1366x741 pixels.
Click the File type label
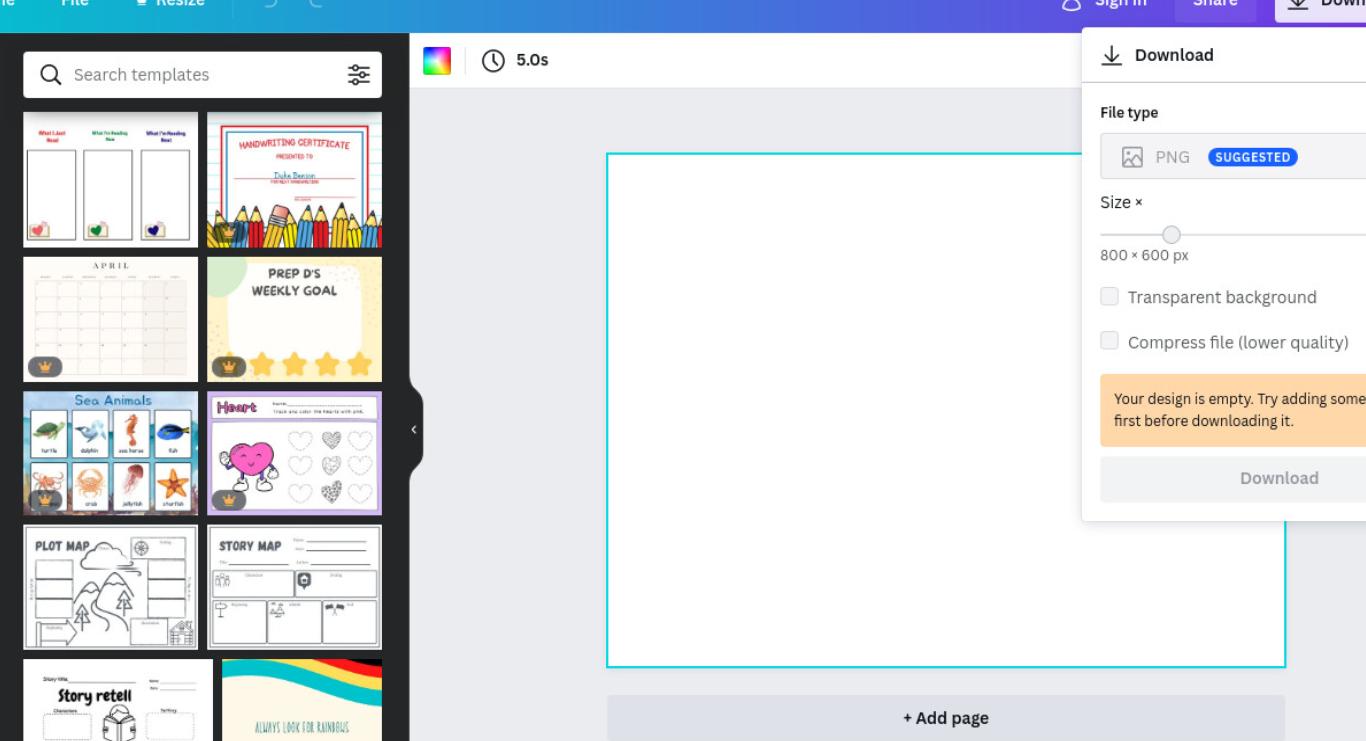(x=1129, y=113)
